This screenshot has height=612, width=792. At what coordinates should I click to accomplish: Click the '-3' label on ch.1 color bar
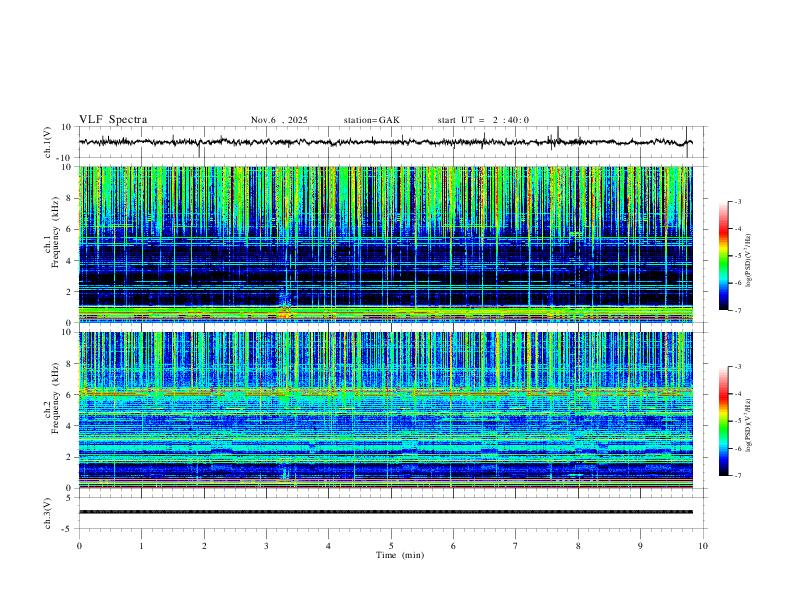(737, 201)
